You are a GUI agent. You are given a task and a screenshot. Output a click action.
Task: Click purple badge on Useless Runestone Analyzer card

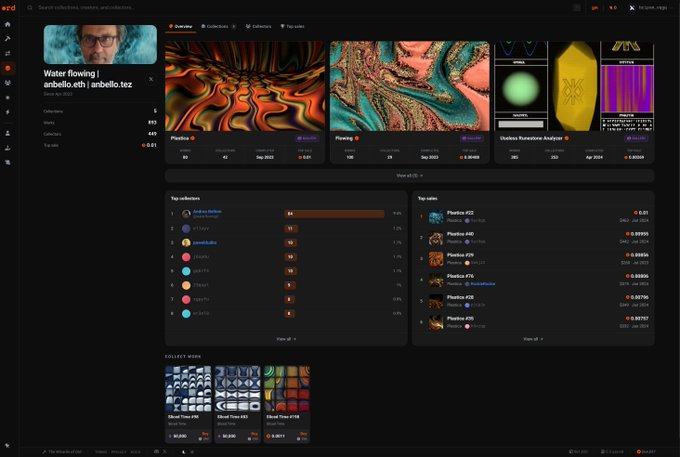pyautogui.click(x=636, y=138)
